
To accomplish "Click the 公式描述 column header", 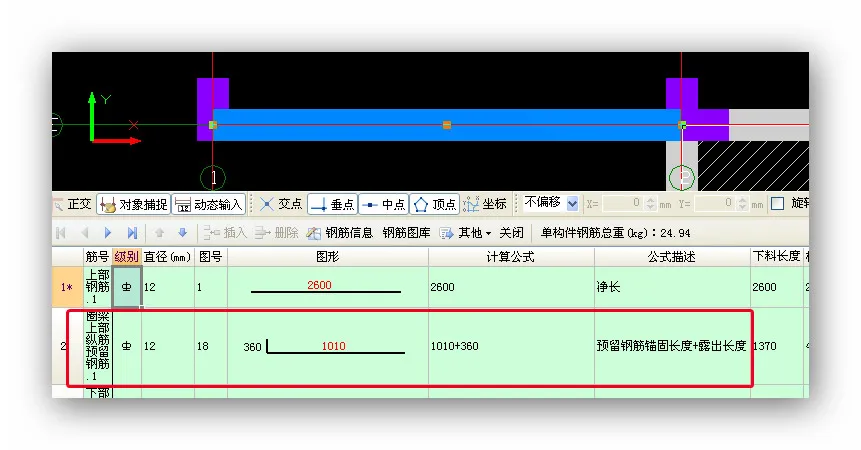I will 672,256.
